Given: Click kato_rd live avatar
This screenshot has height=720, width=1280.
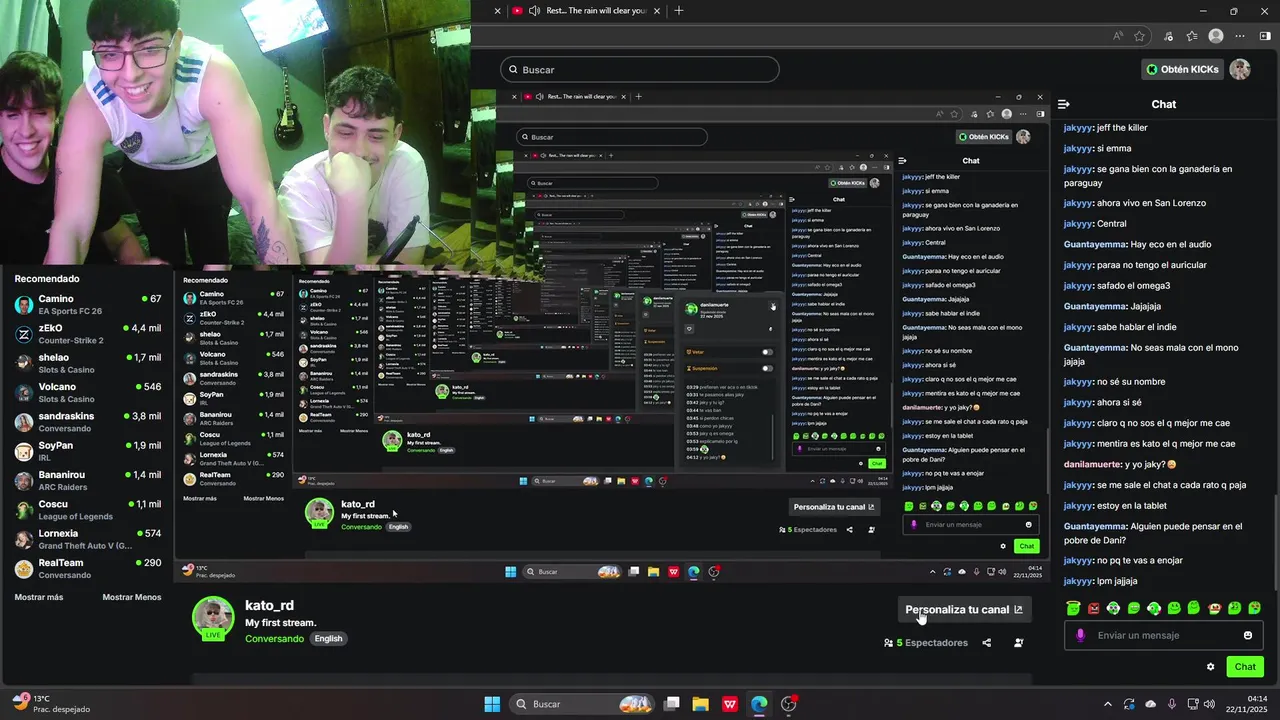Looking at the screenshot, I should [x=213, y=618].
